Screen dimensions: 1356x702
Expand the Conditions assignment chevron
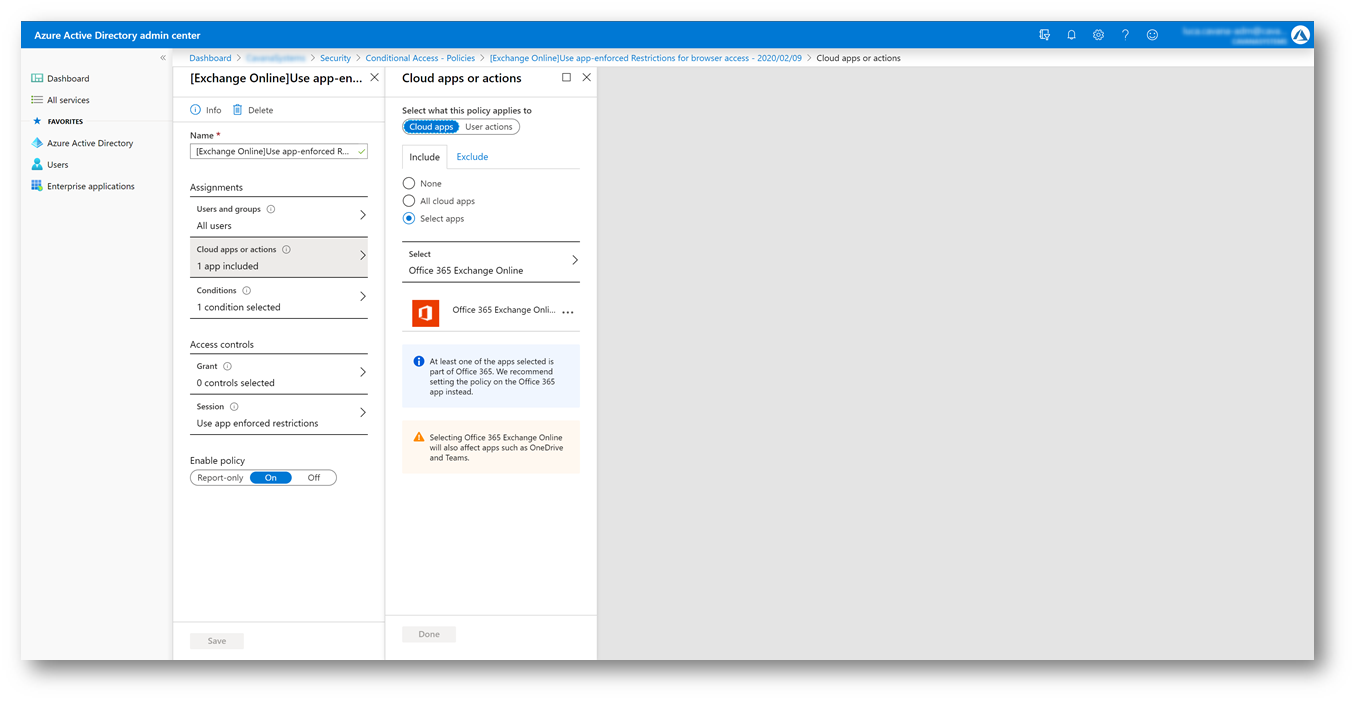pyautogui.click(x=362, y=297)
